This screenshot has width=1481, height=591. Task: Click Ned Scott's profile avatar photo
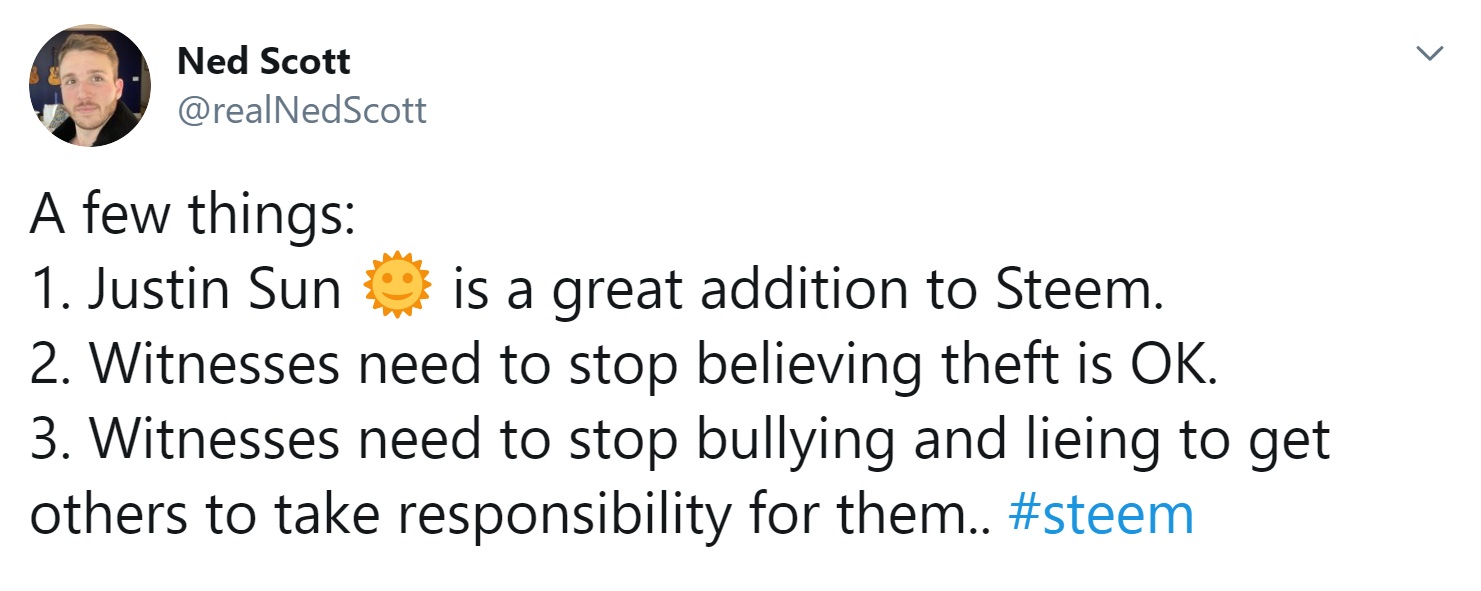click(x=89, y=86)
